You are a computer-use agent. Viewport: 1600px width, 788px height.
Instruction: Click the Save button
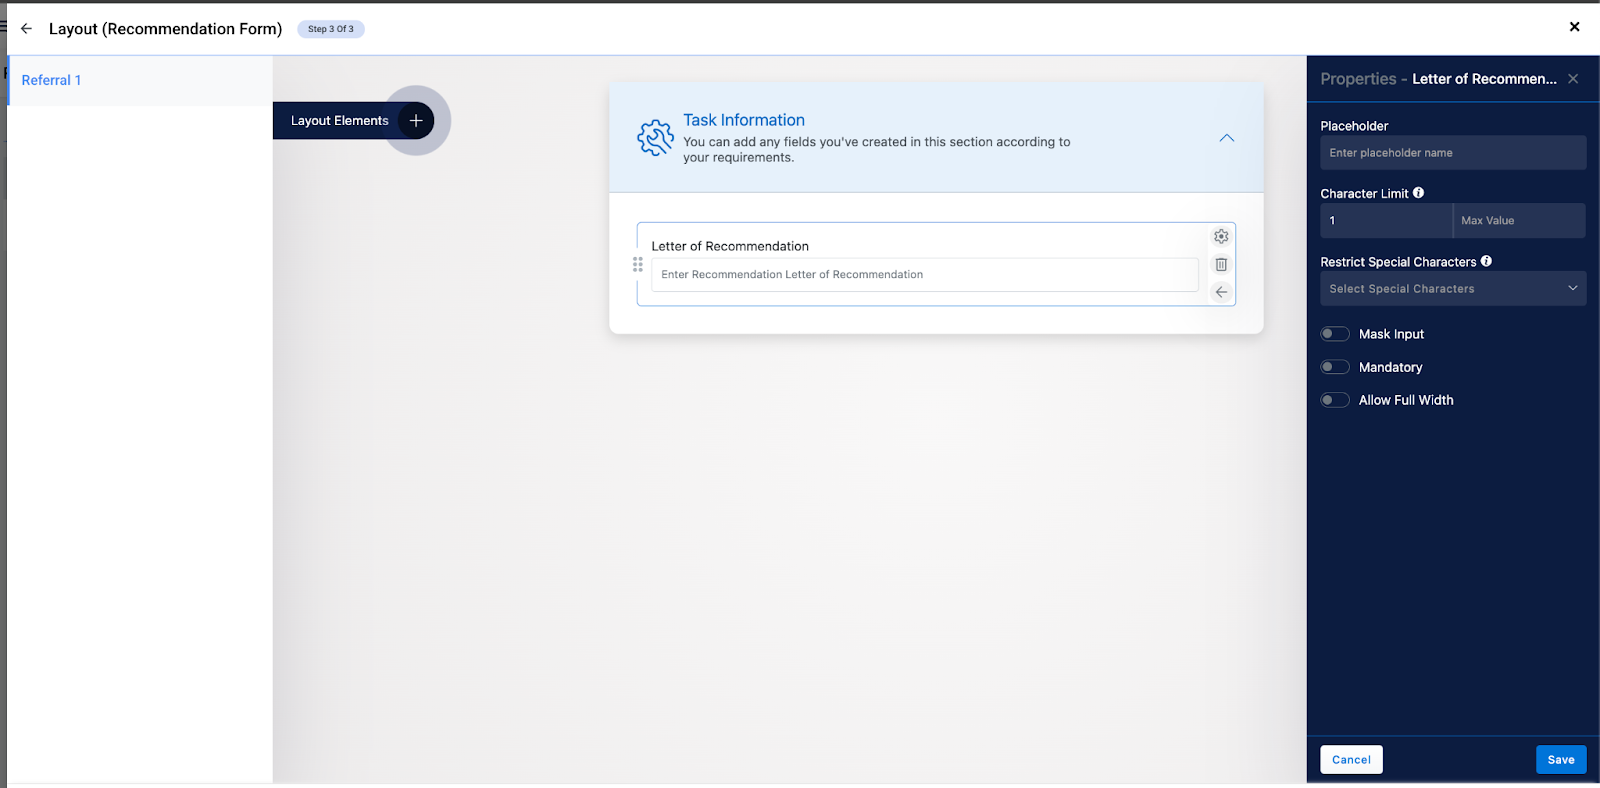point(1560,760)
